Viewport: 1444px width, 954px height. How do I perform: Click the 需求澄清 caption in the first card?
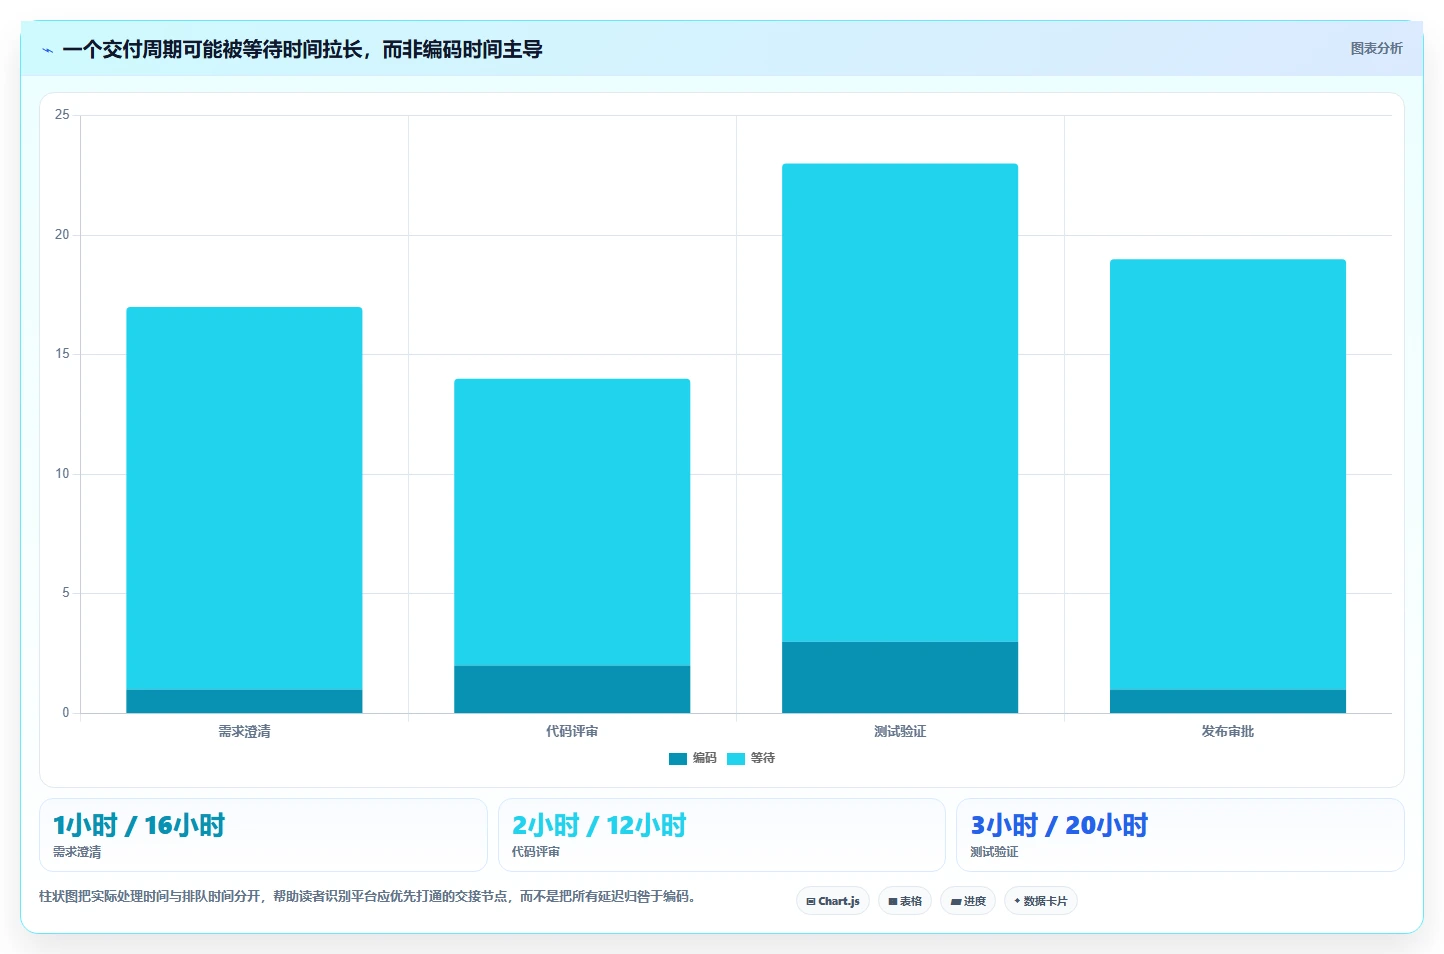click(x=77, y=852)
